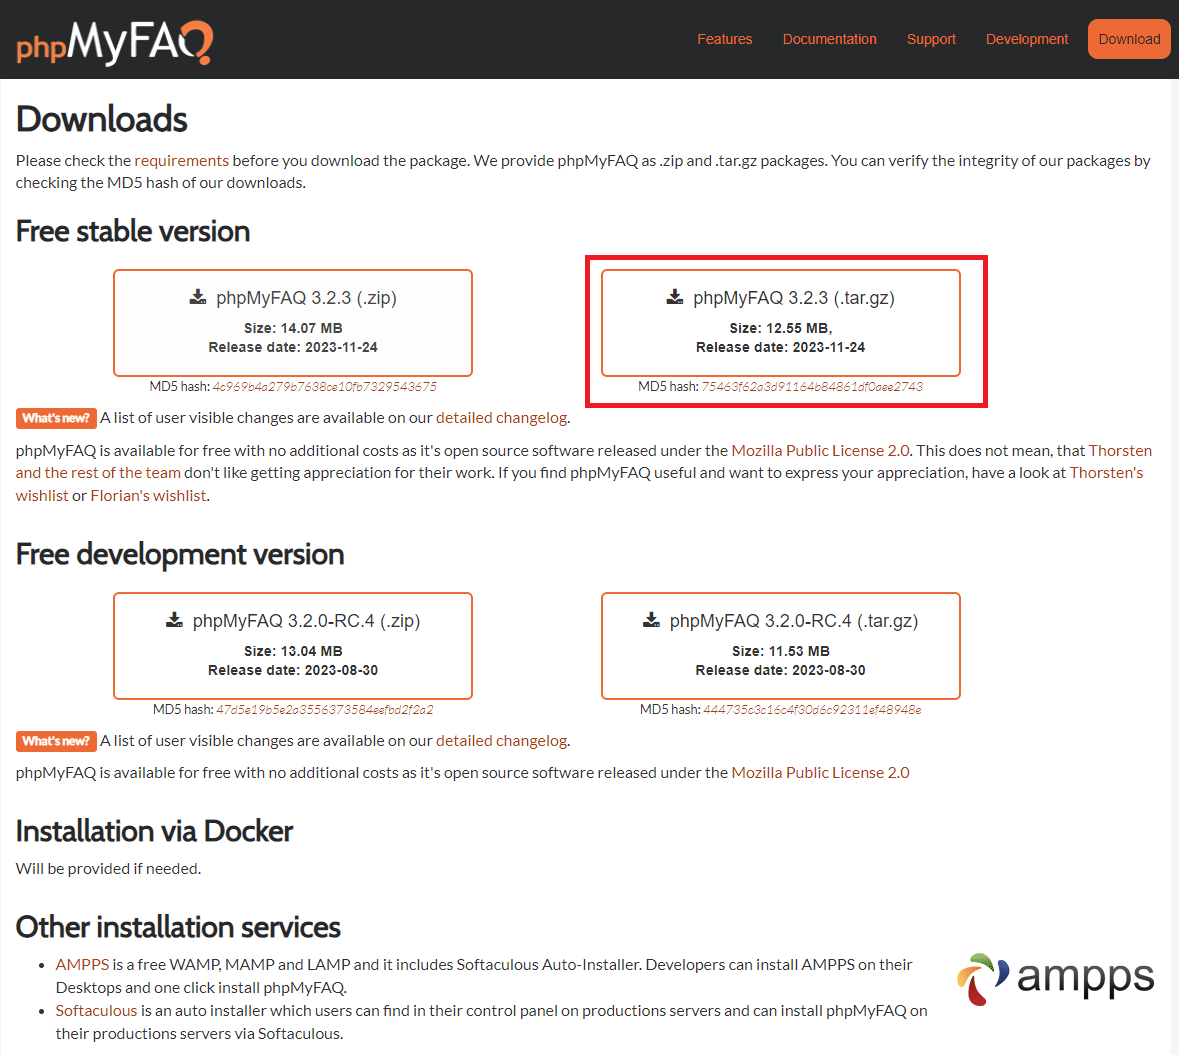Open the requirements link

click(x=181, y=161)
